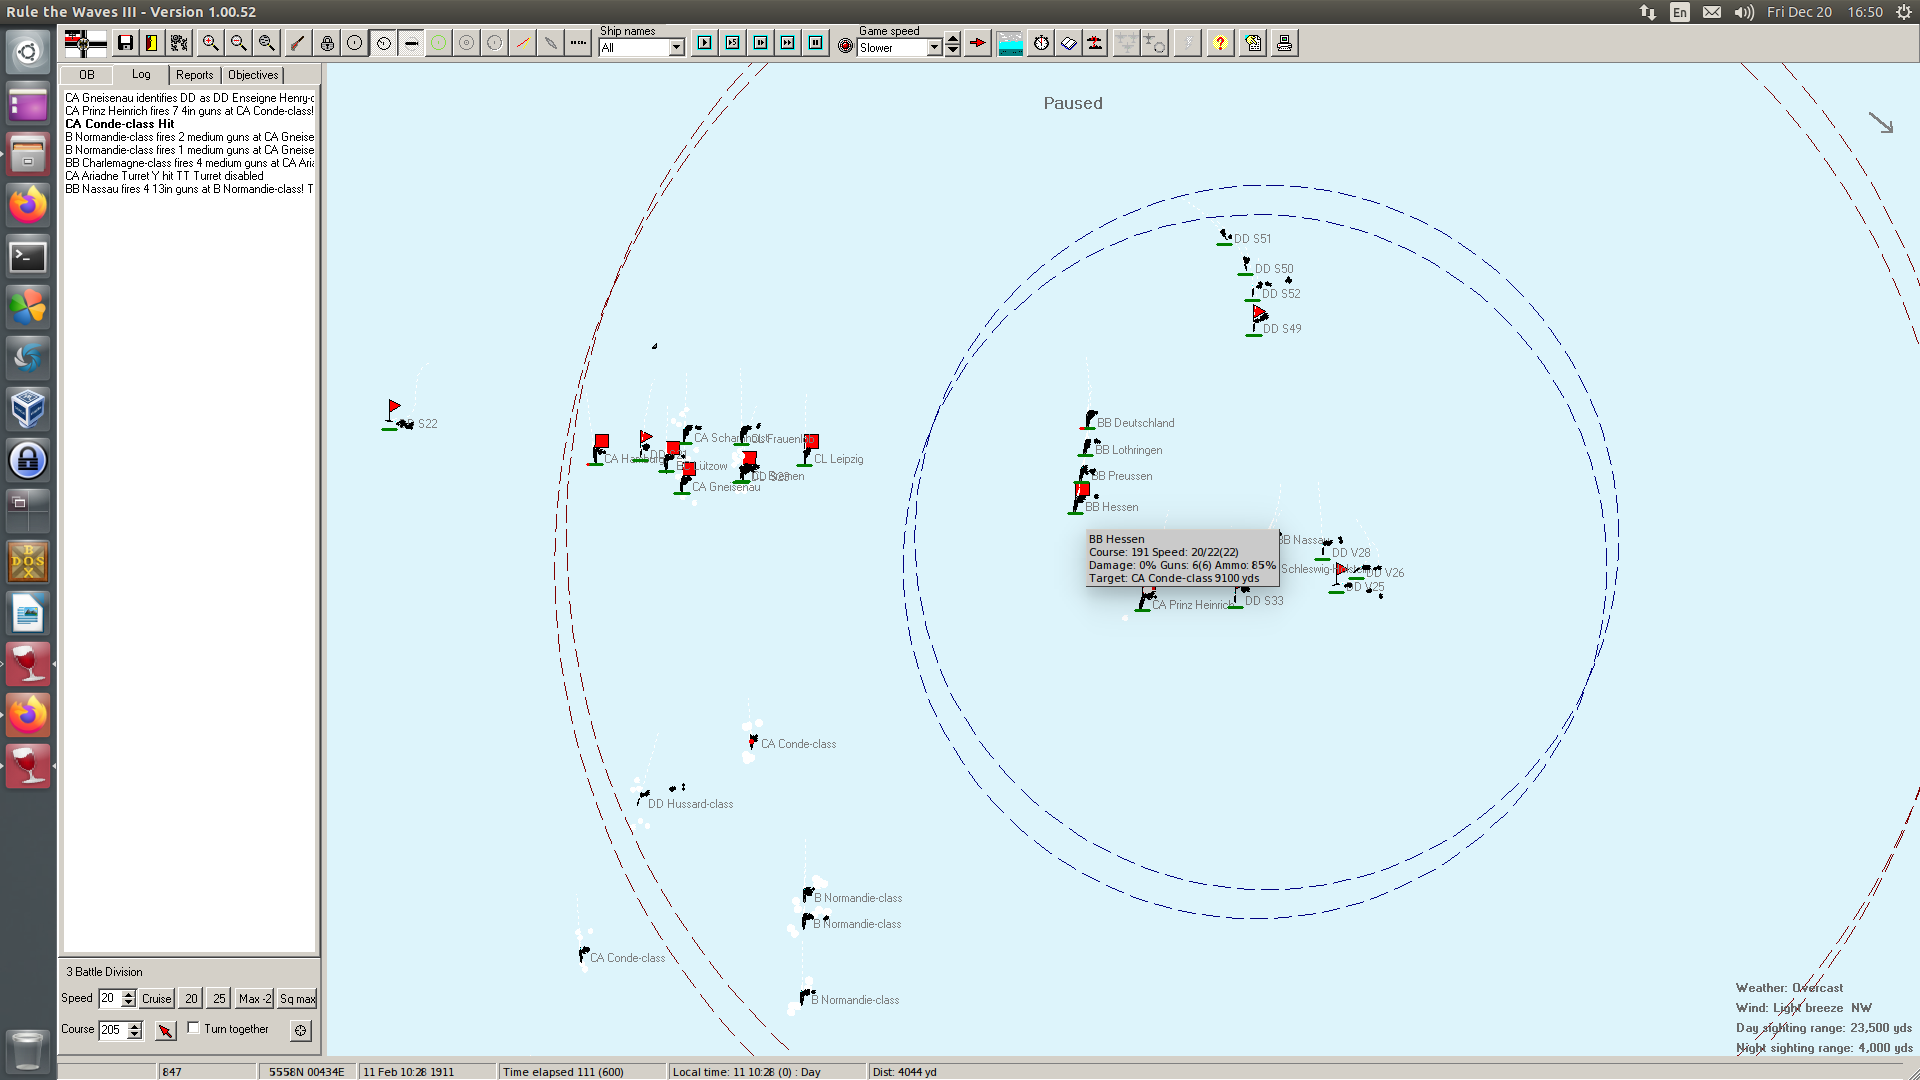Select the BB Deutschland ship on map
1920x1080 pixels.
click(x=1090, y=419)
